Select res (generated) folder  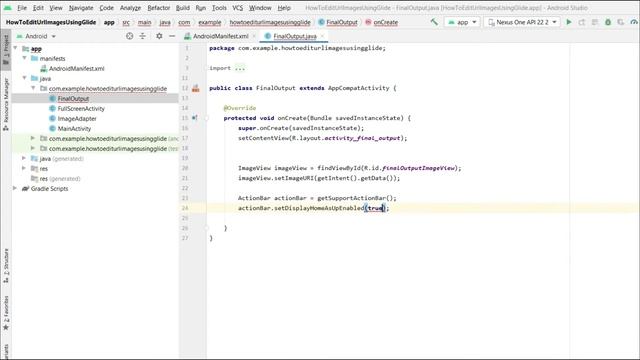[60, 178]
